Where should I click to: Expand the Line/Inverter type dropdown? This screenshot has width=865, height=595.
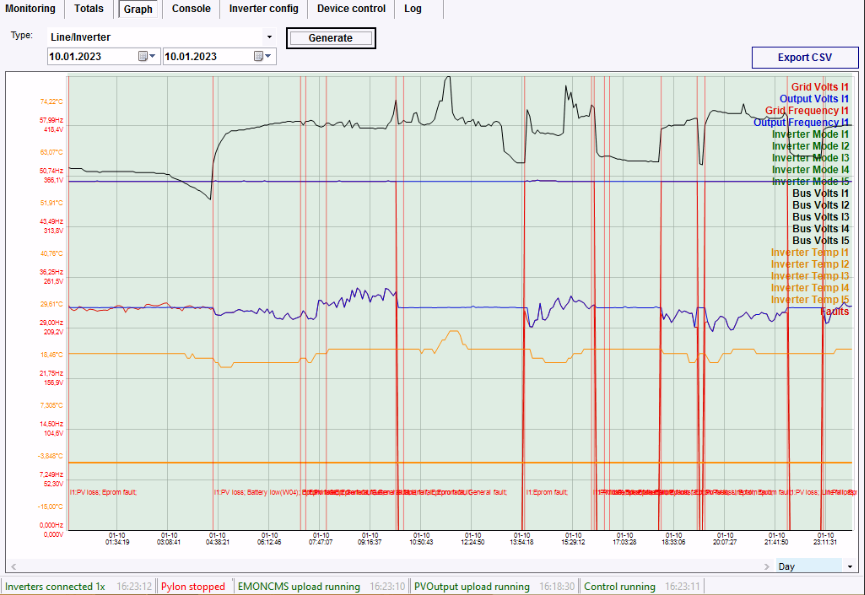(269, 37)
